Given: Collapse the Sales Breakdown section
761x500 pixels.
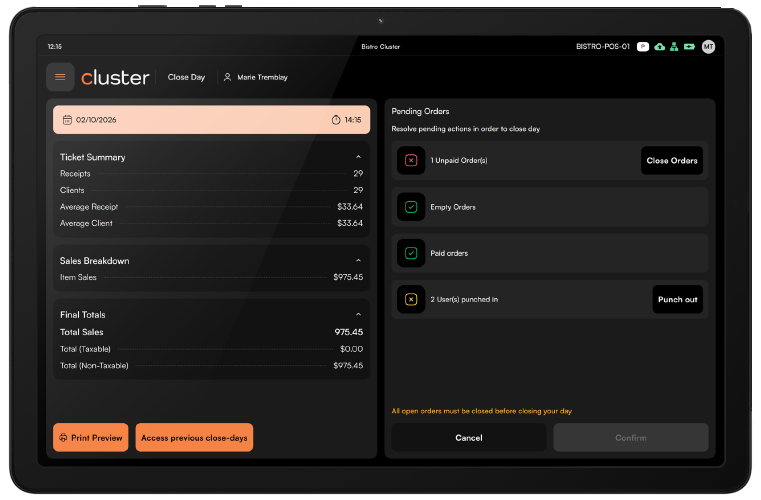Looking at the screenshot, I should pyautogui.click(x=358, y=261).
